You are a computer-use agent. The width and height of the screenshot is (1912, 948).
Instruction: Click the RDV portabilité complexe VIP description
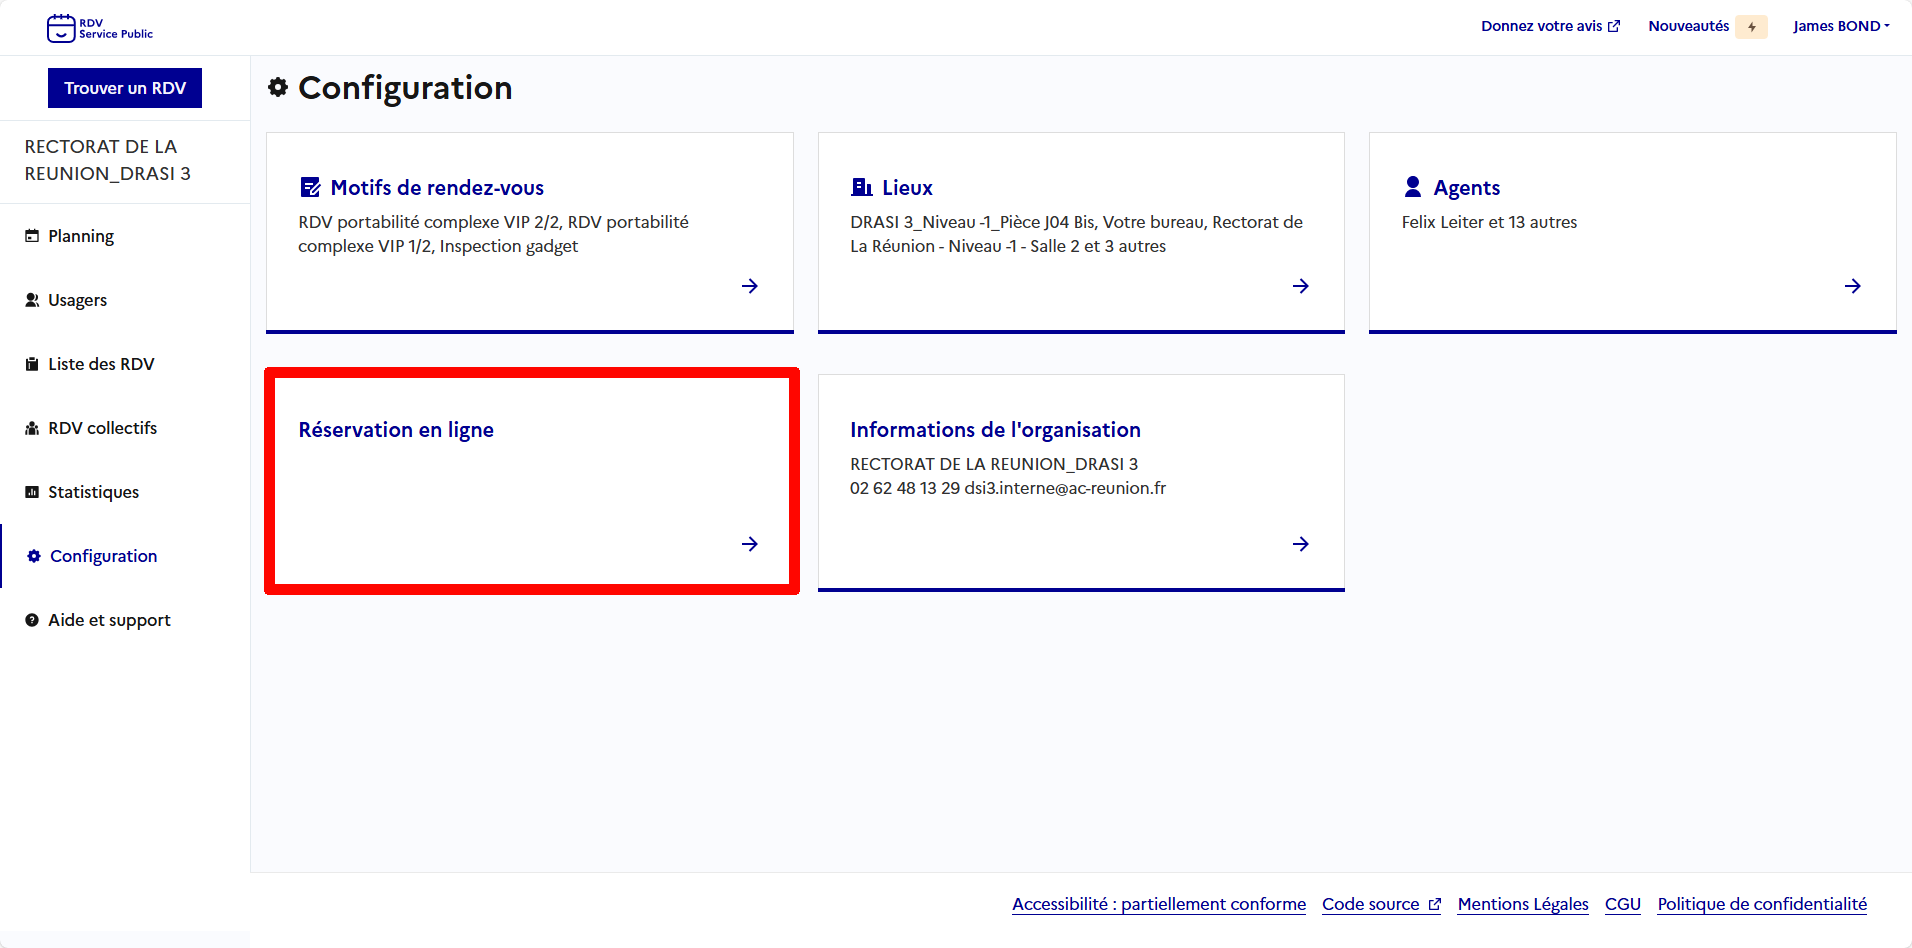point(493,234)
